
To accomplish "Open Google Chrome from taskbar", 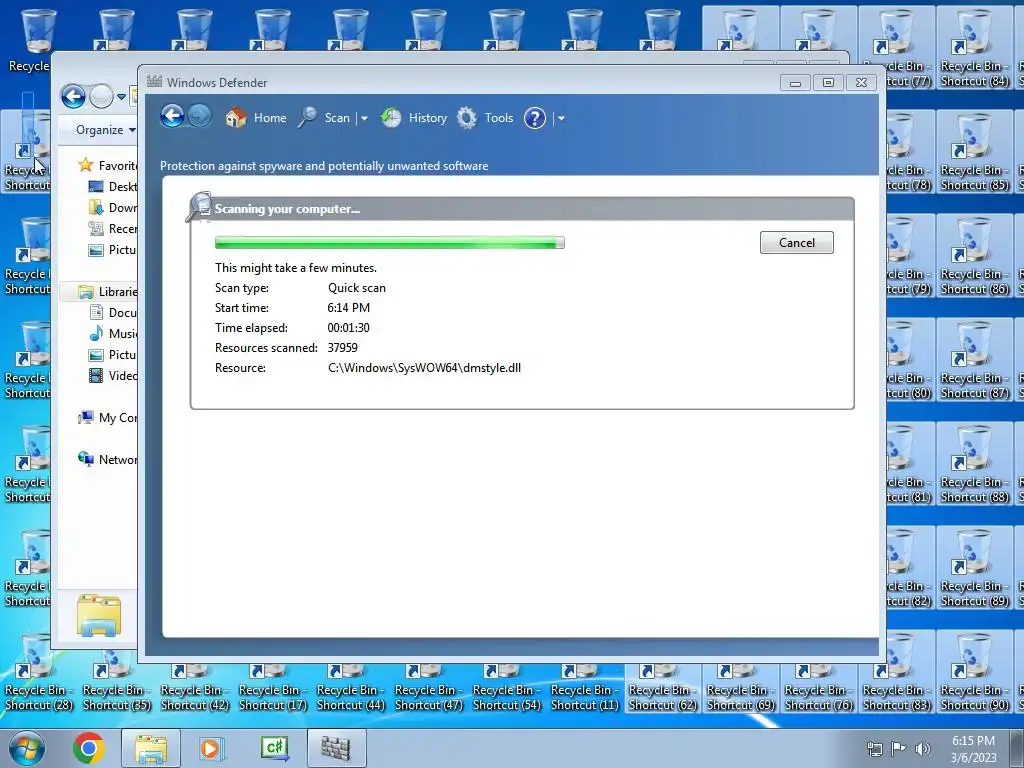I will click(89, 748).
